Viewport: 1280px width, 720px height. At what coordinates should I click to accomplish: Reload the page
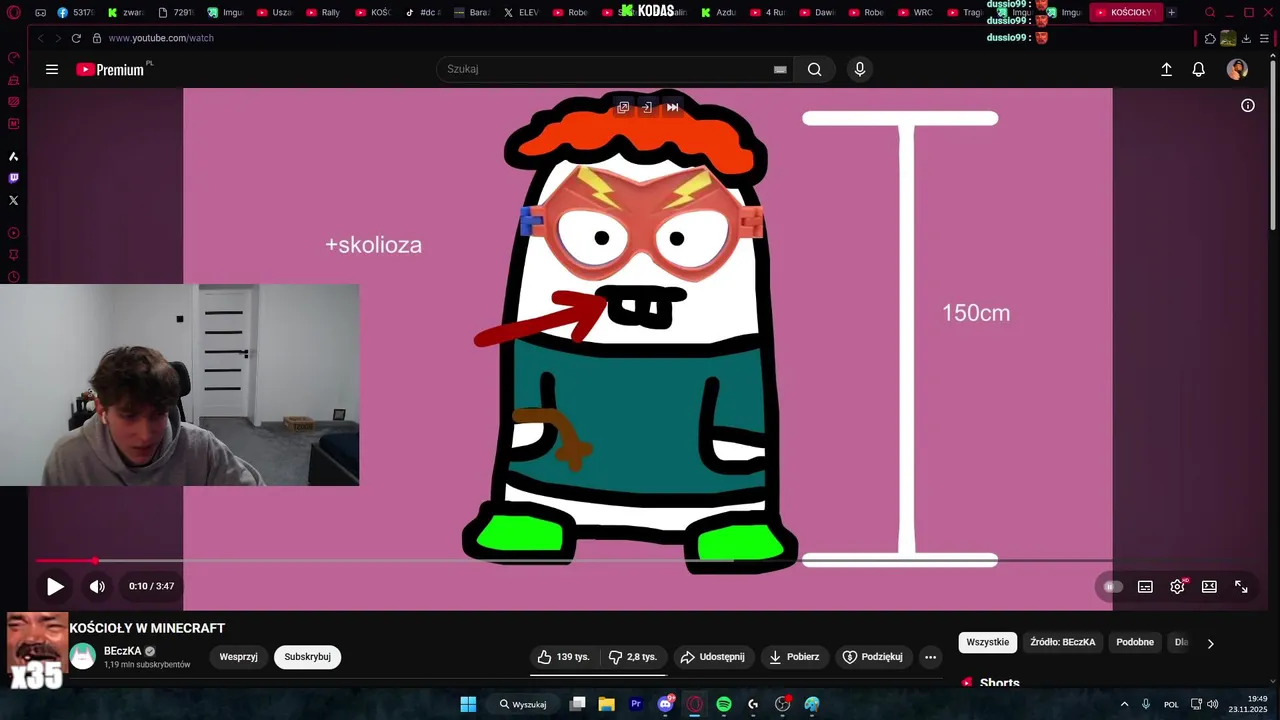pyautogui.click(x=76, y=38)
